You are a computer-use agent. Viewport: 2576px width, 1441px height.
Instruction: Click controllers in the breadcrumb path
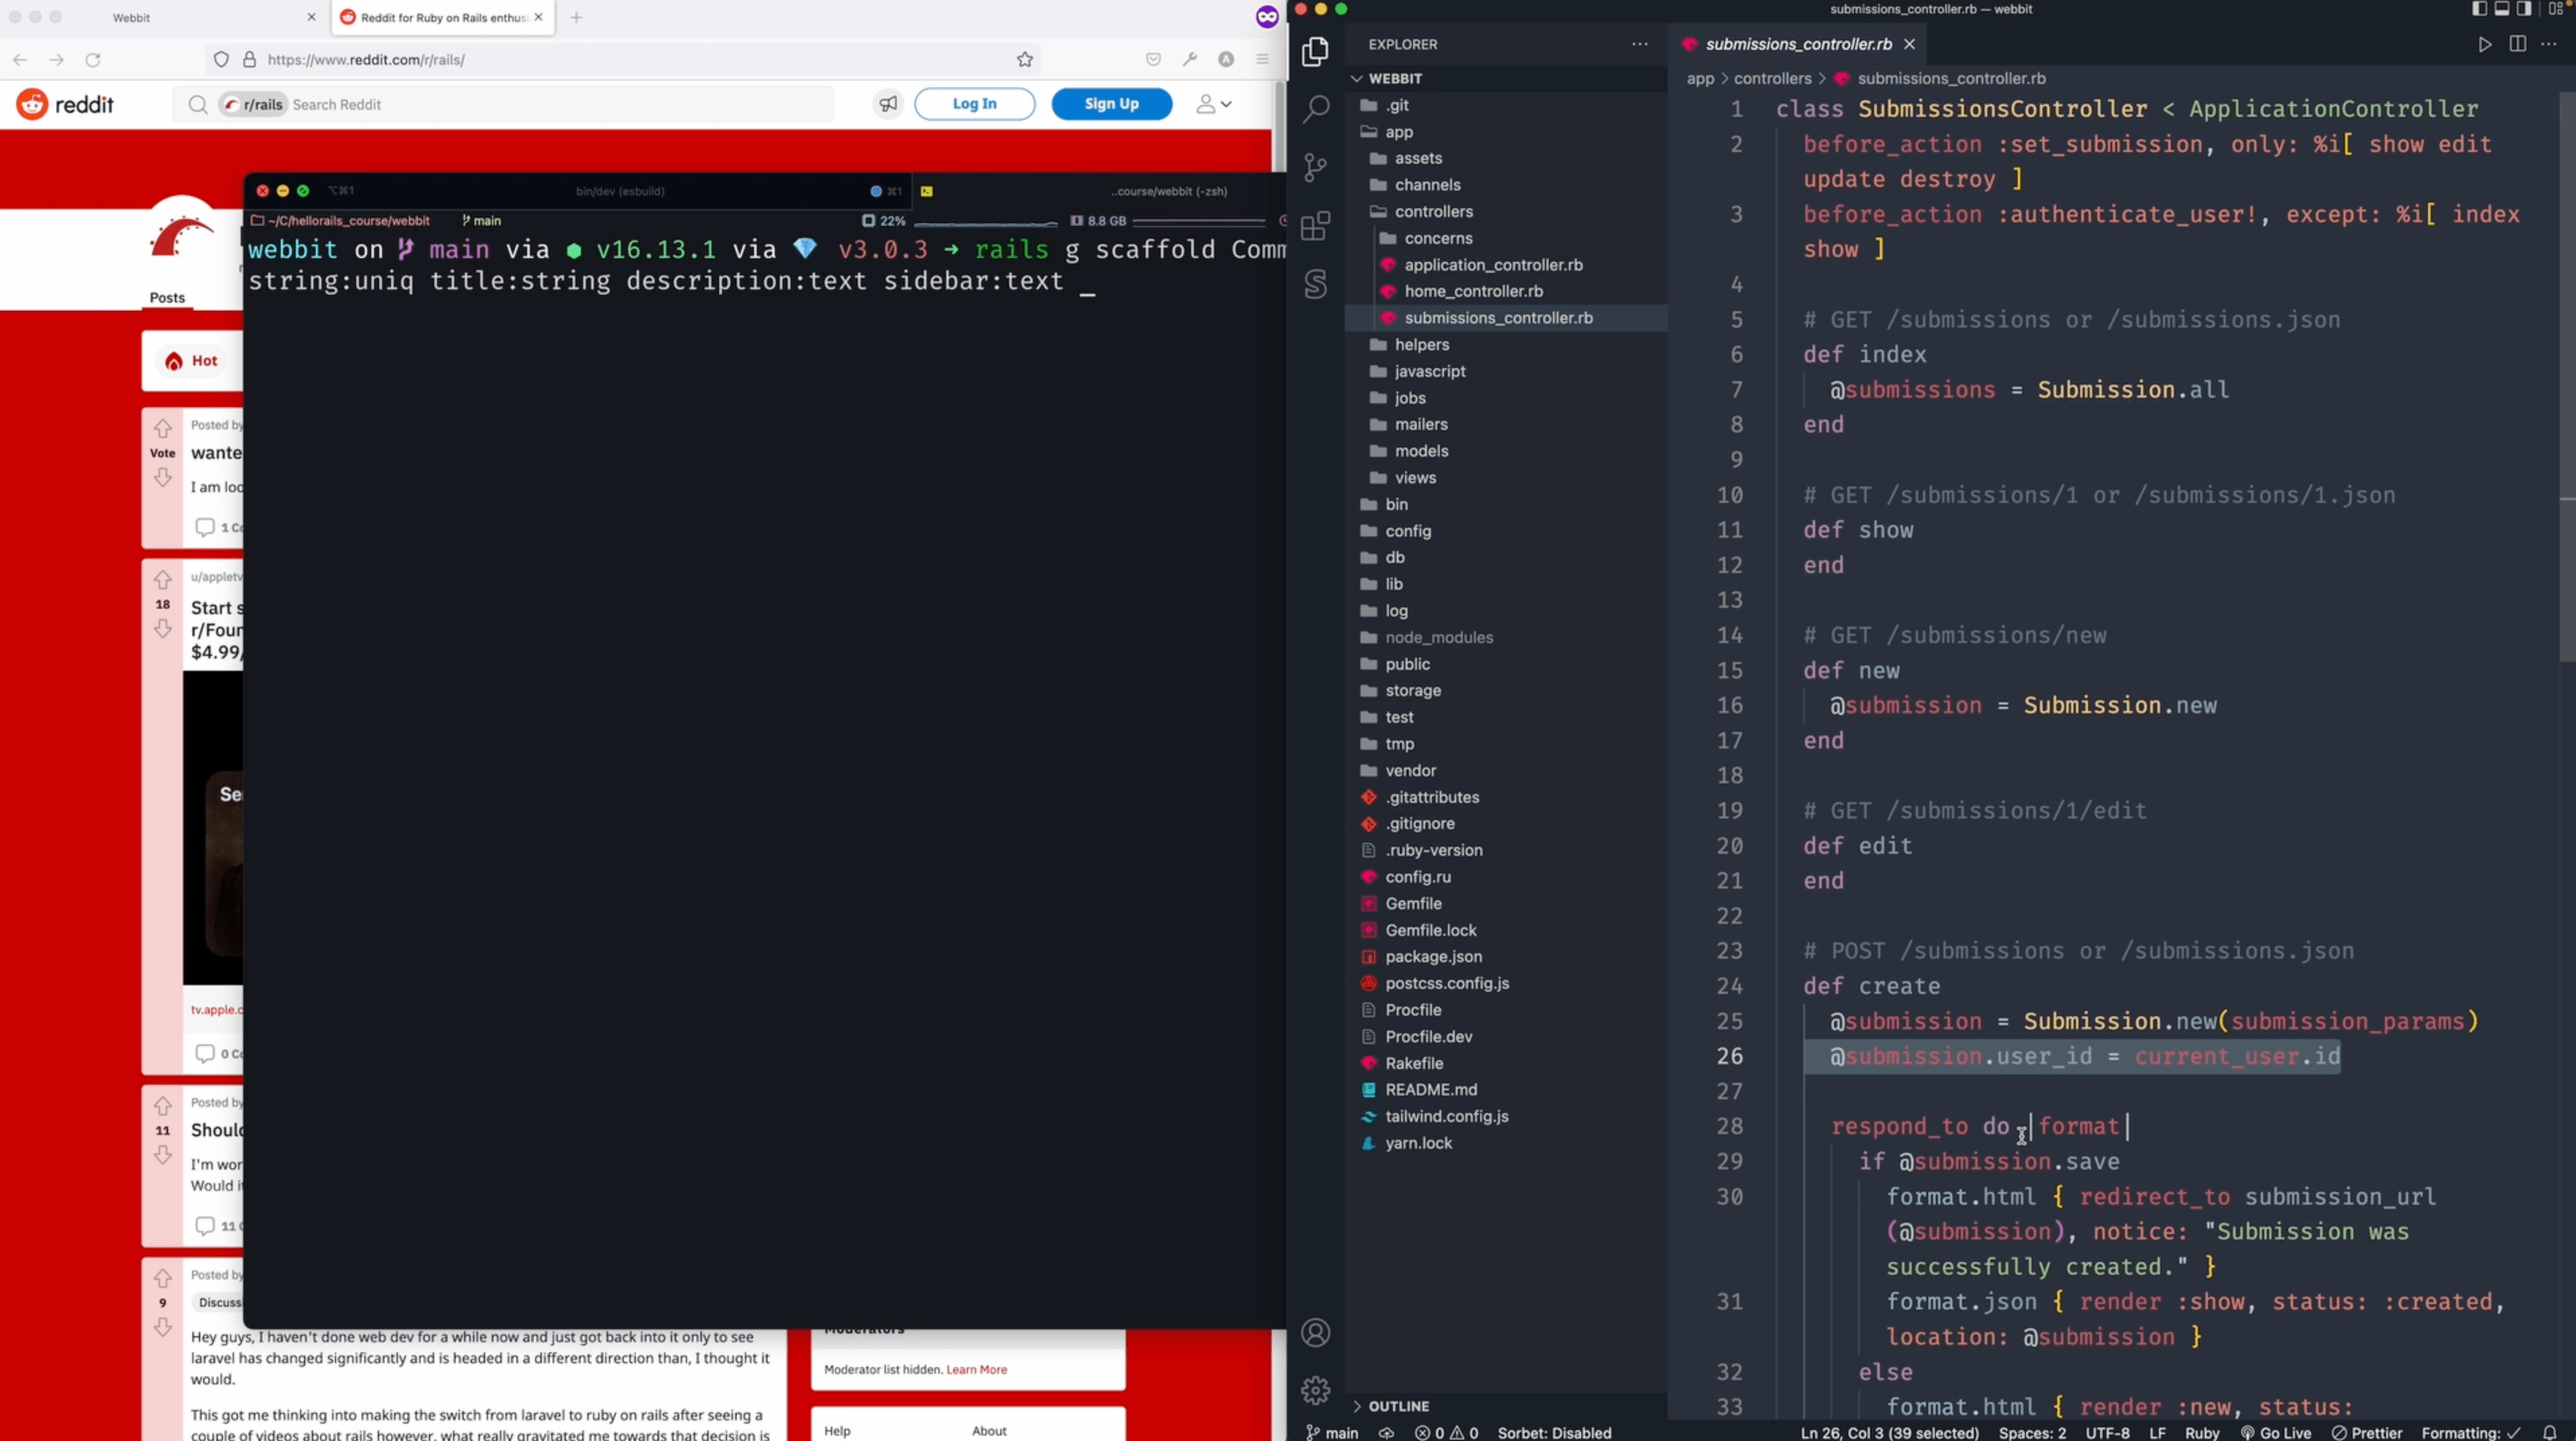1772,78
